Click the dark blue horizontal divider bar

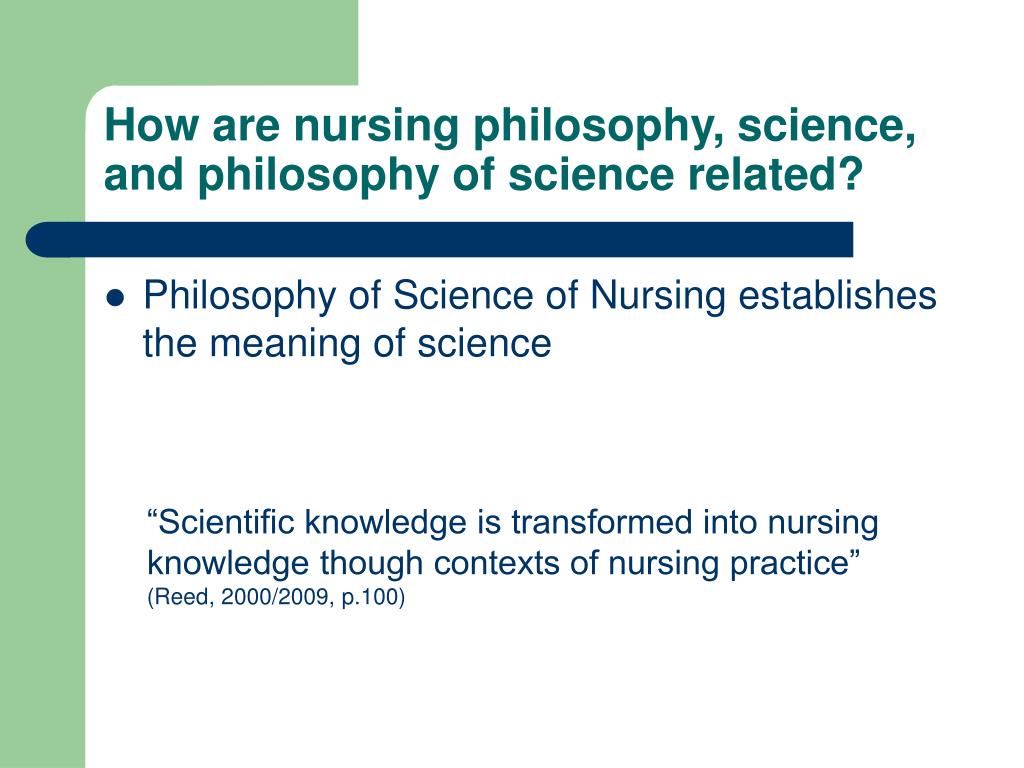click(440, 240)
